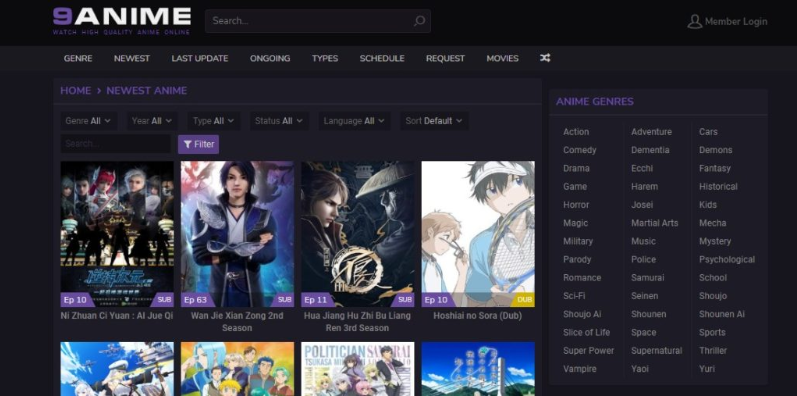The width and height of the screenshot is (797, 396).
Task: Select the Cars genre
Action: coord(708,132)
